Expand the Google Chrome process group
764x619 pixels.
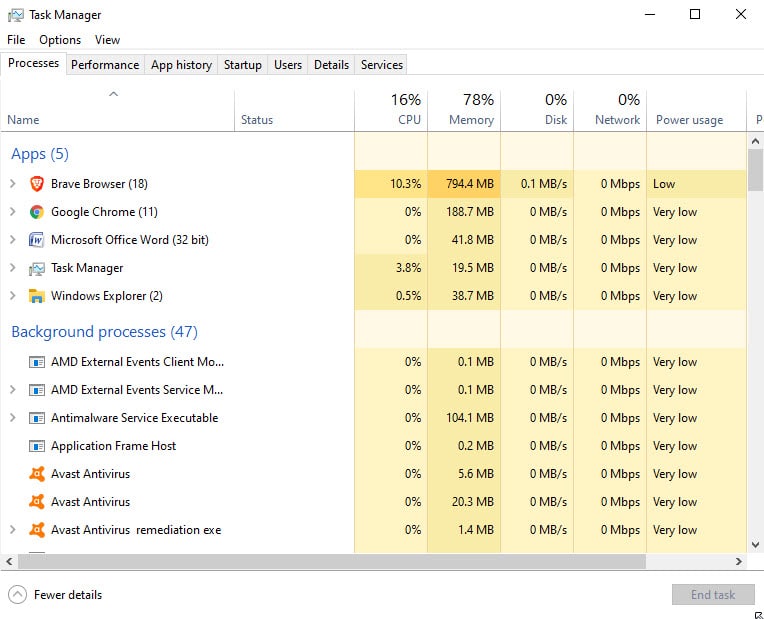13,212
